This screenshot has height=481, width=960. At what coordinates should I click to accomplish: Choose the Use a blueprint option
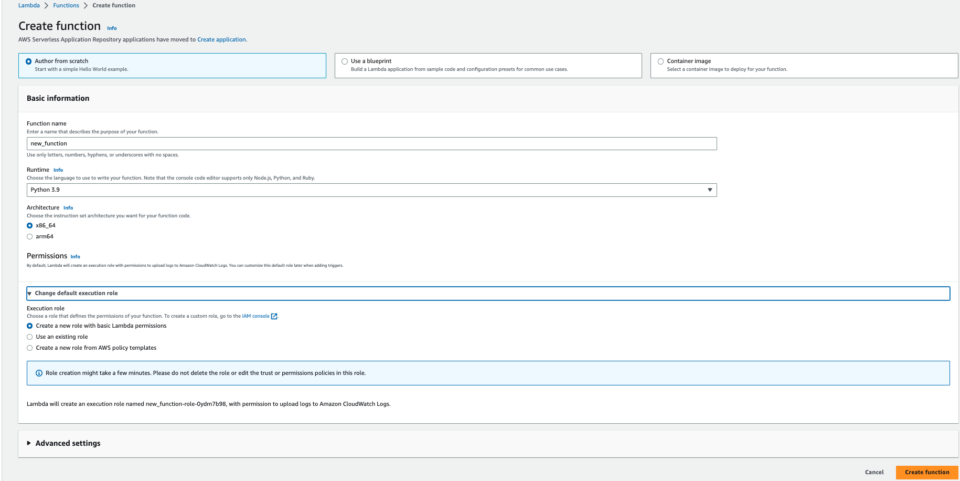tap(344, 61)
